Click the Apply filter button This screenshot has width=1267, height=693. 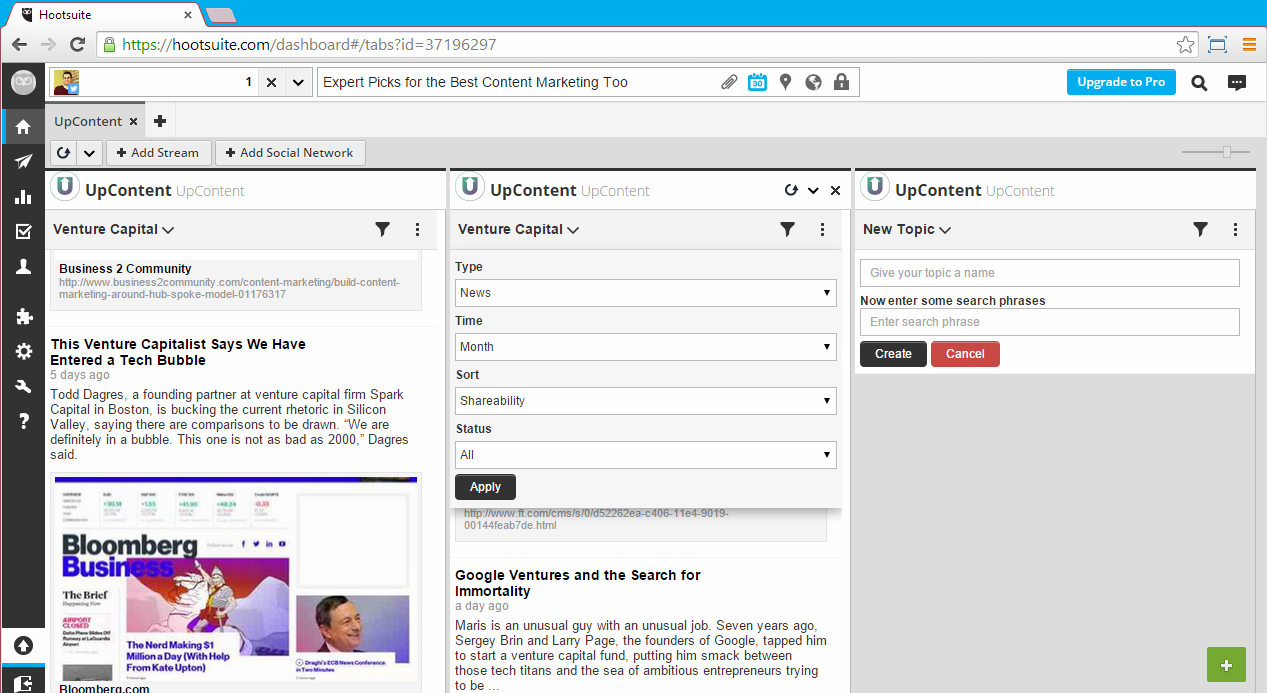coord(485,487)
